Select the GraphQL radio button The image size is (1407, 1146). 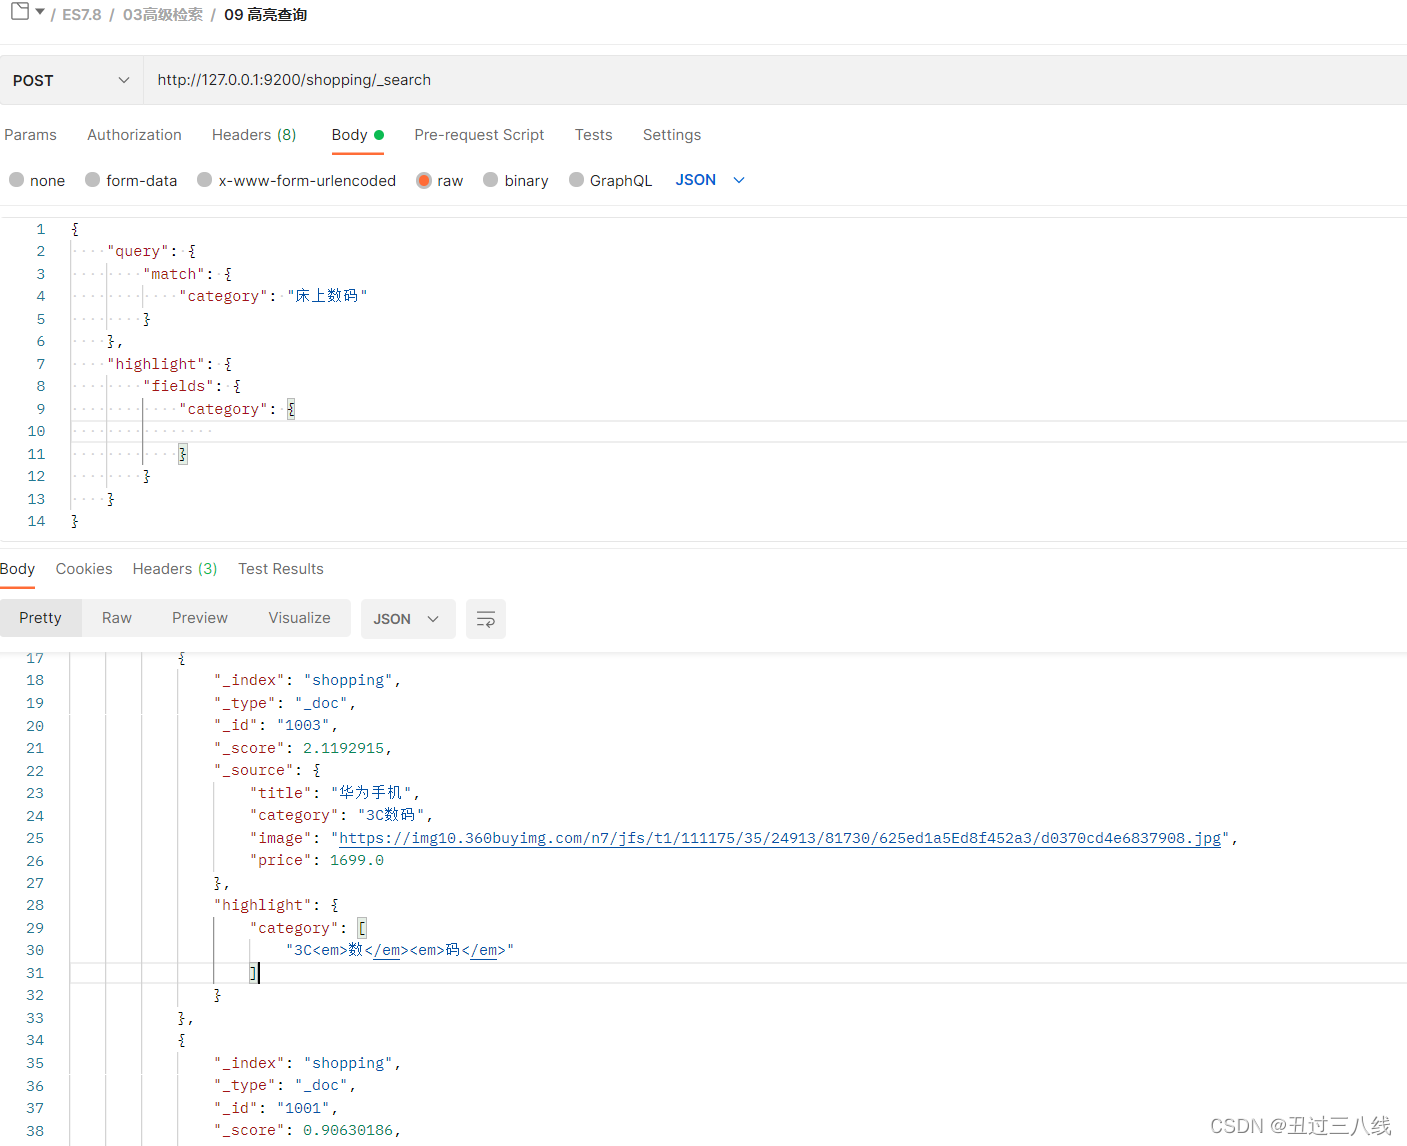(x=577, y=180)
